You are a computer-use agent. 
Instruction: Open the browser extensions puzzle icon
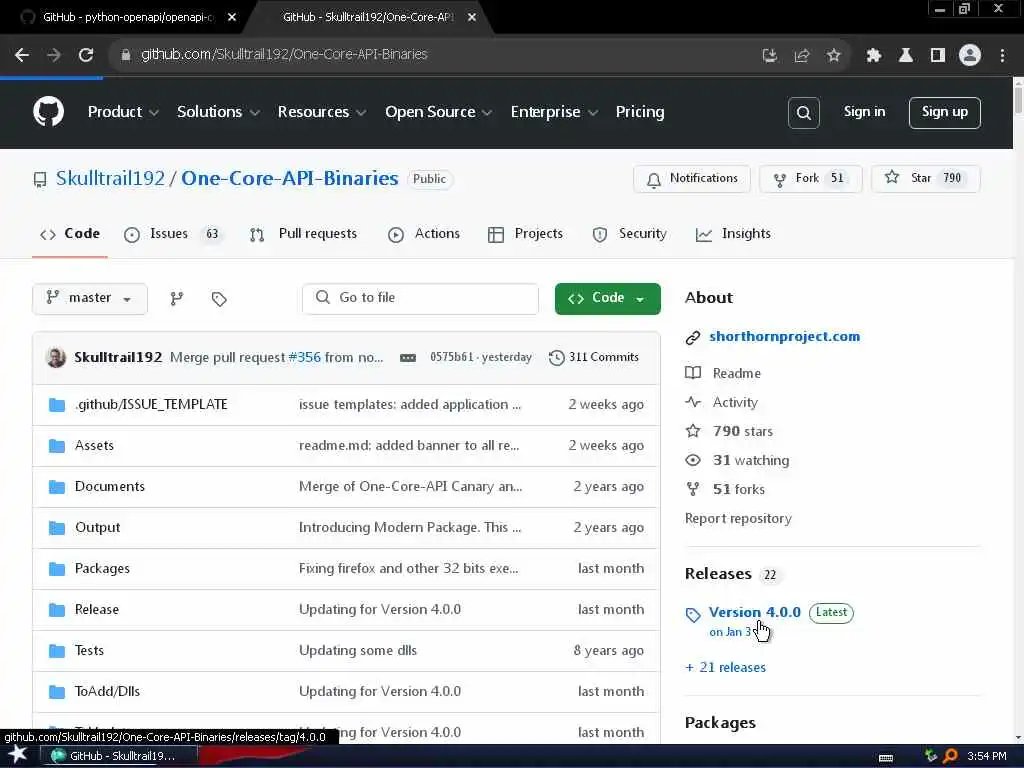click(874, 56)
